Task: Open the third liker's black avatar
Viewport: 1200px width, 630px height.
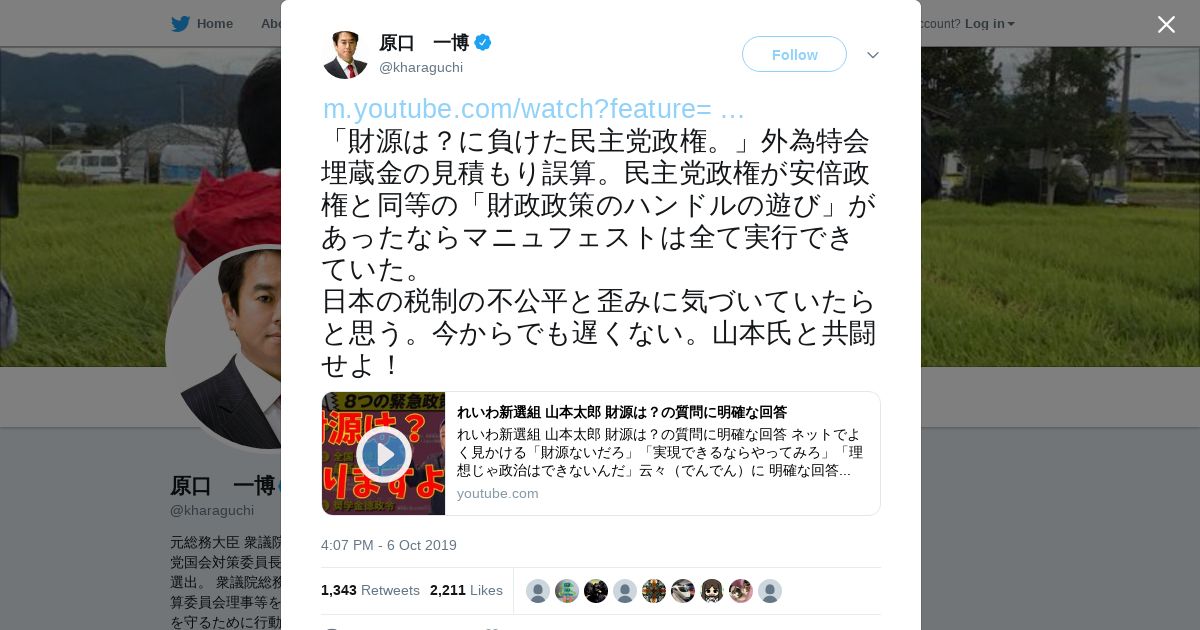Action: (596, 591)
